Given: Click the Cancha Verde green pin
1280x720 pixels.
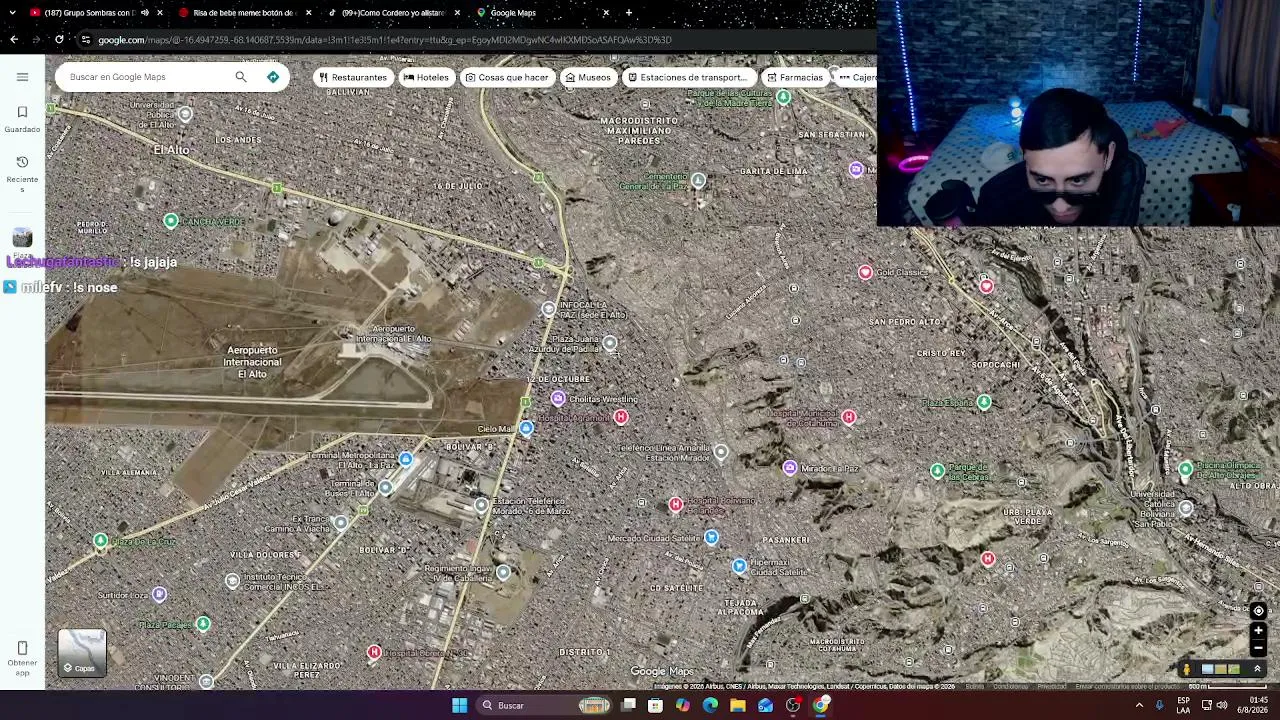Looking at the screenshot, I should point(171,221).
